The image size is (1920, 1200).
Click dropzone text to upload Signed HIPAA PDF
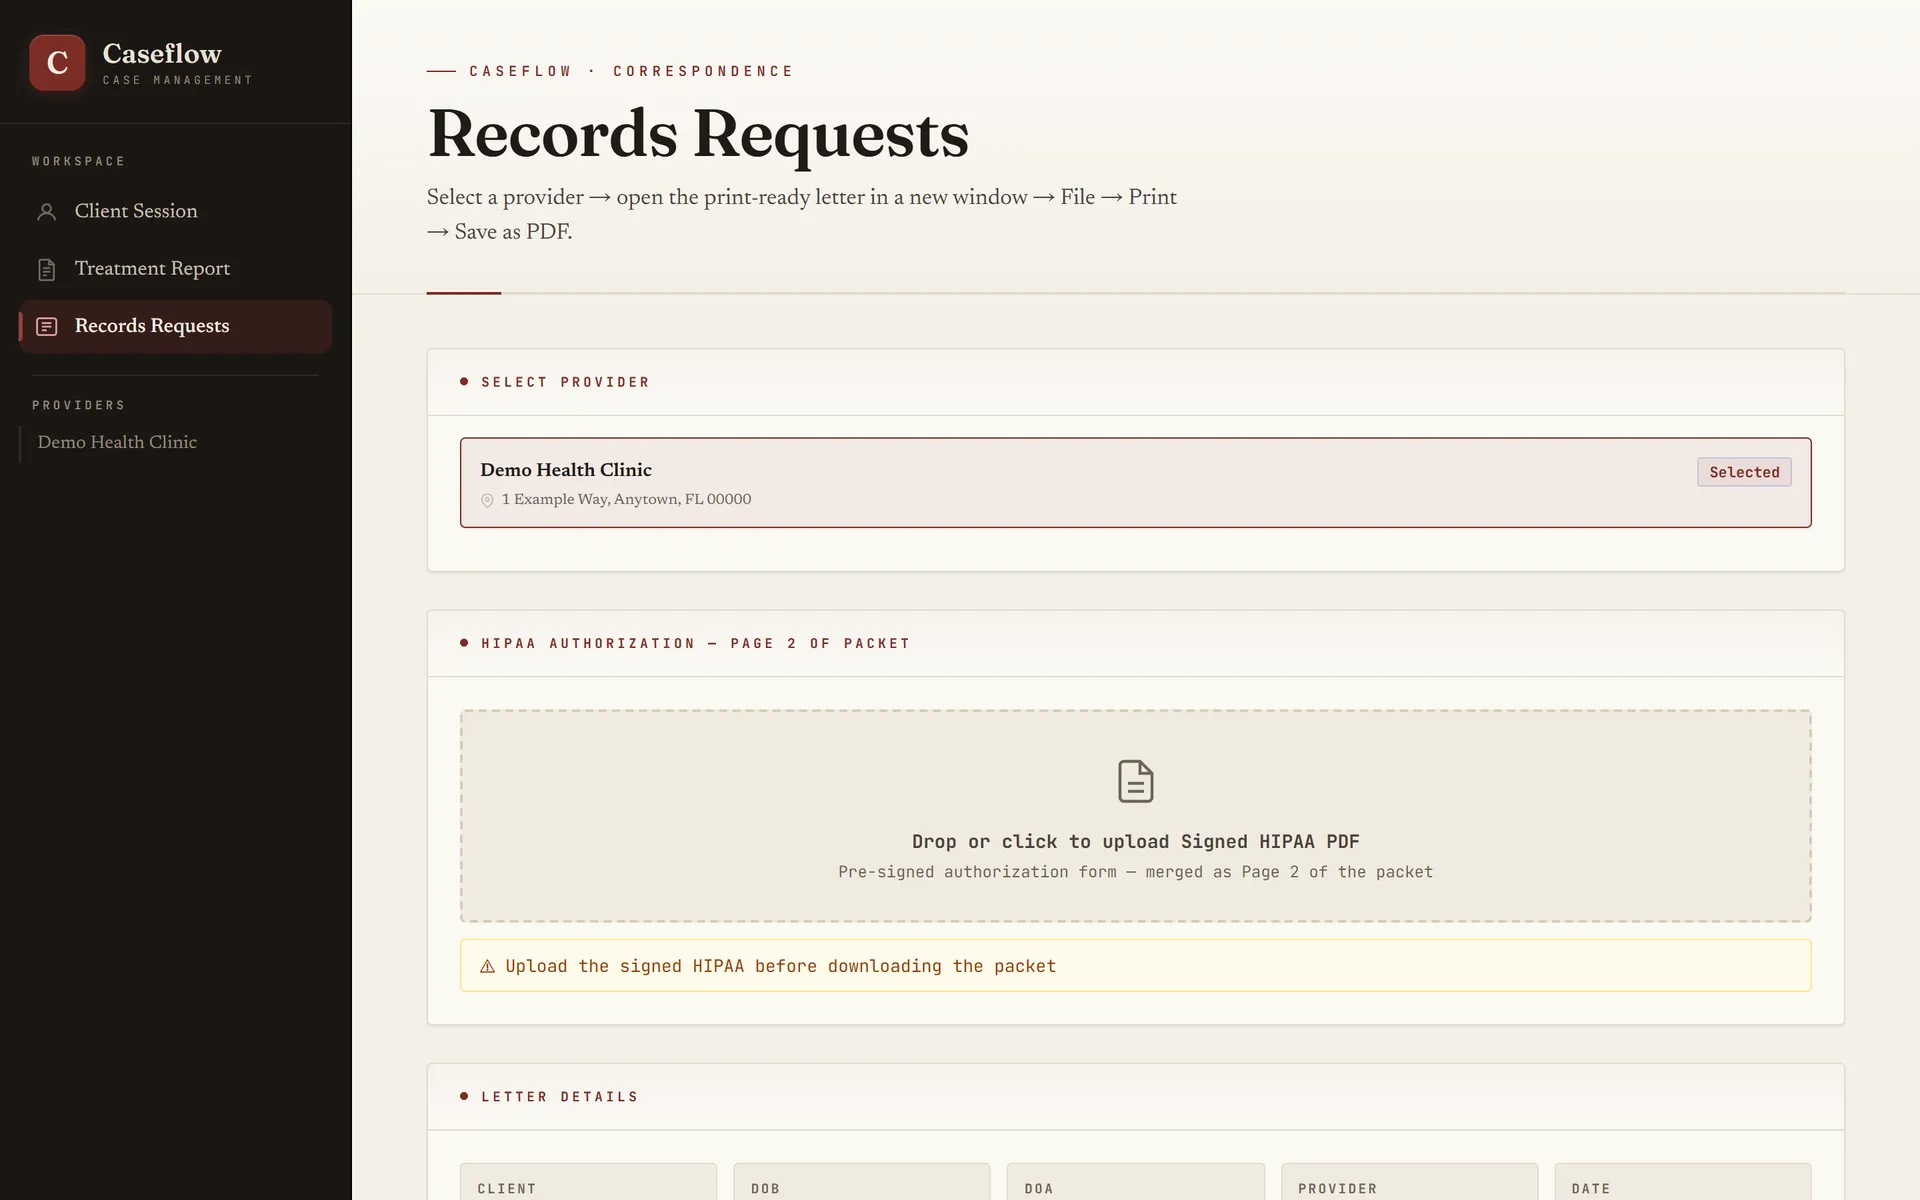pyautogui.click(x=1135, y=842)
